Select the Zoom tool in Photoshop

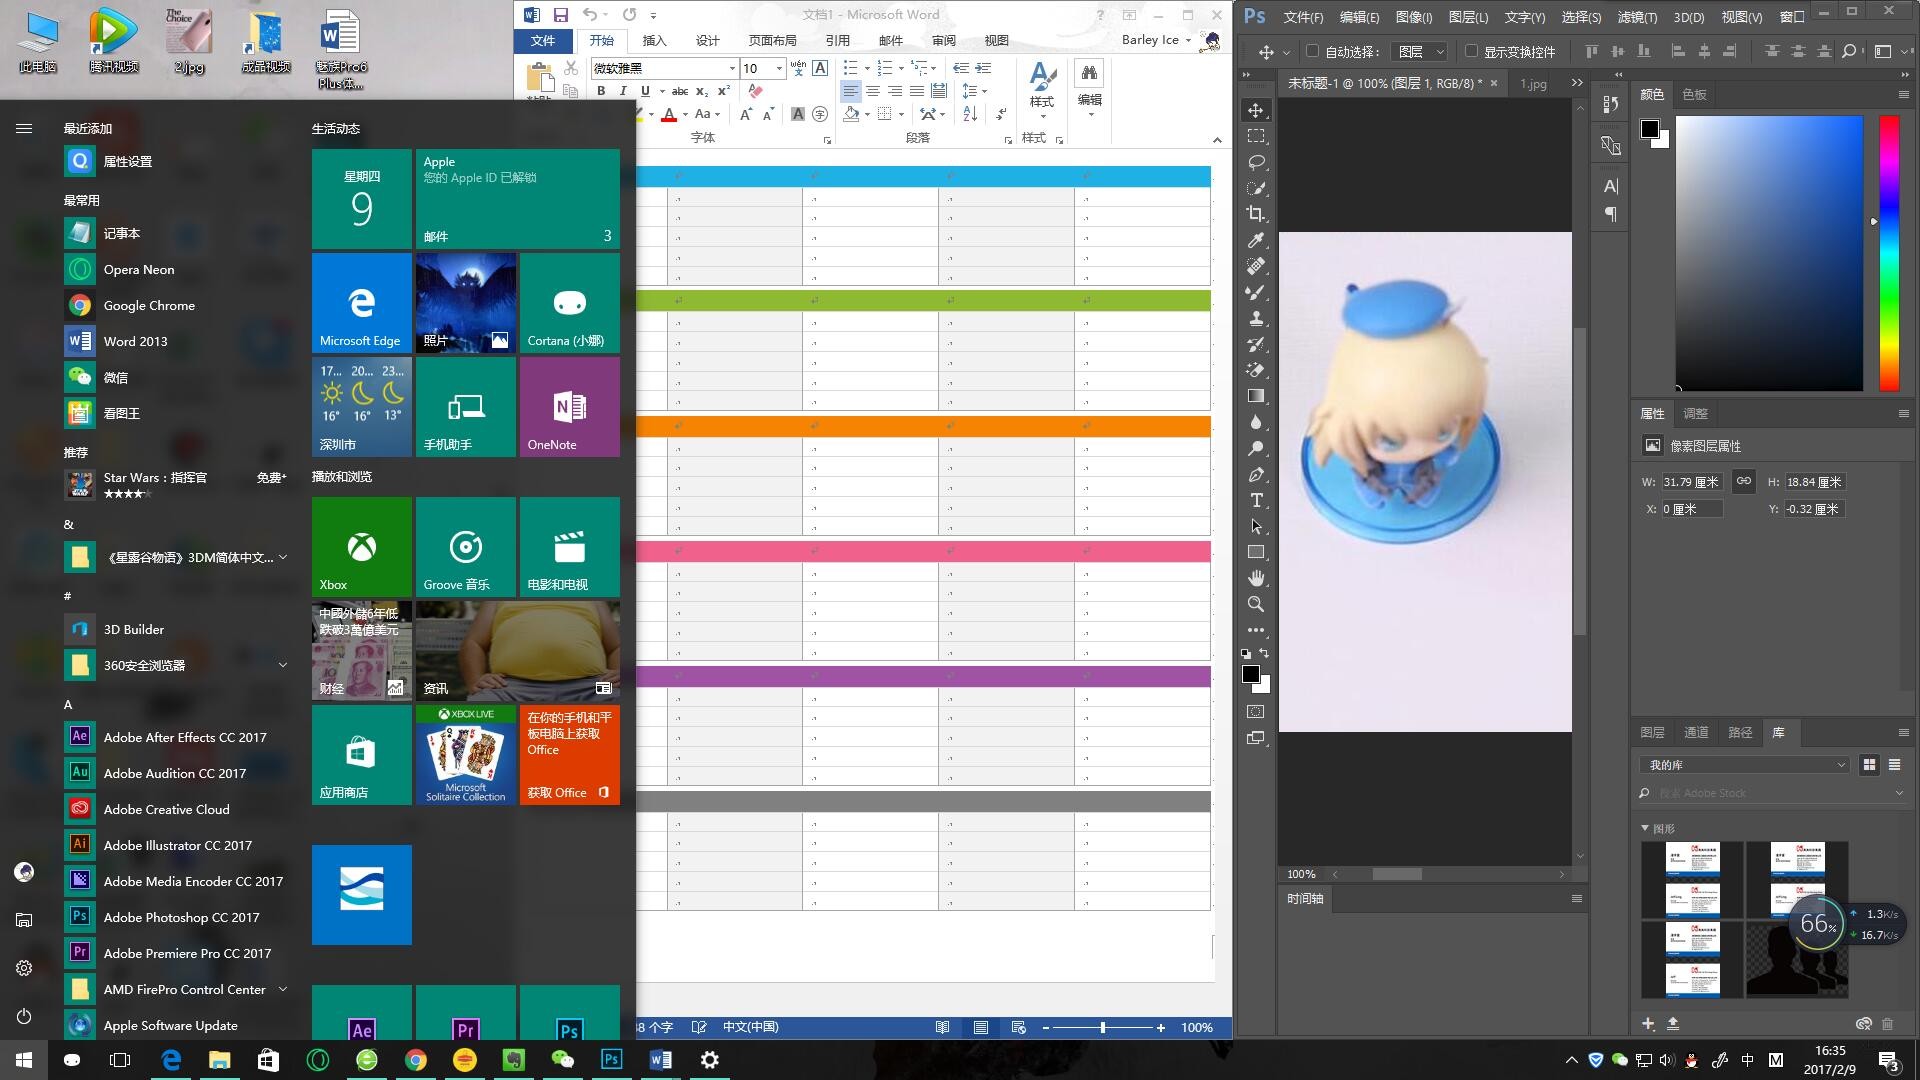tap(1255, 604)
